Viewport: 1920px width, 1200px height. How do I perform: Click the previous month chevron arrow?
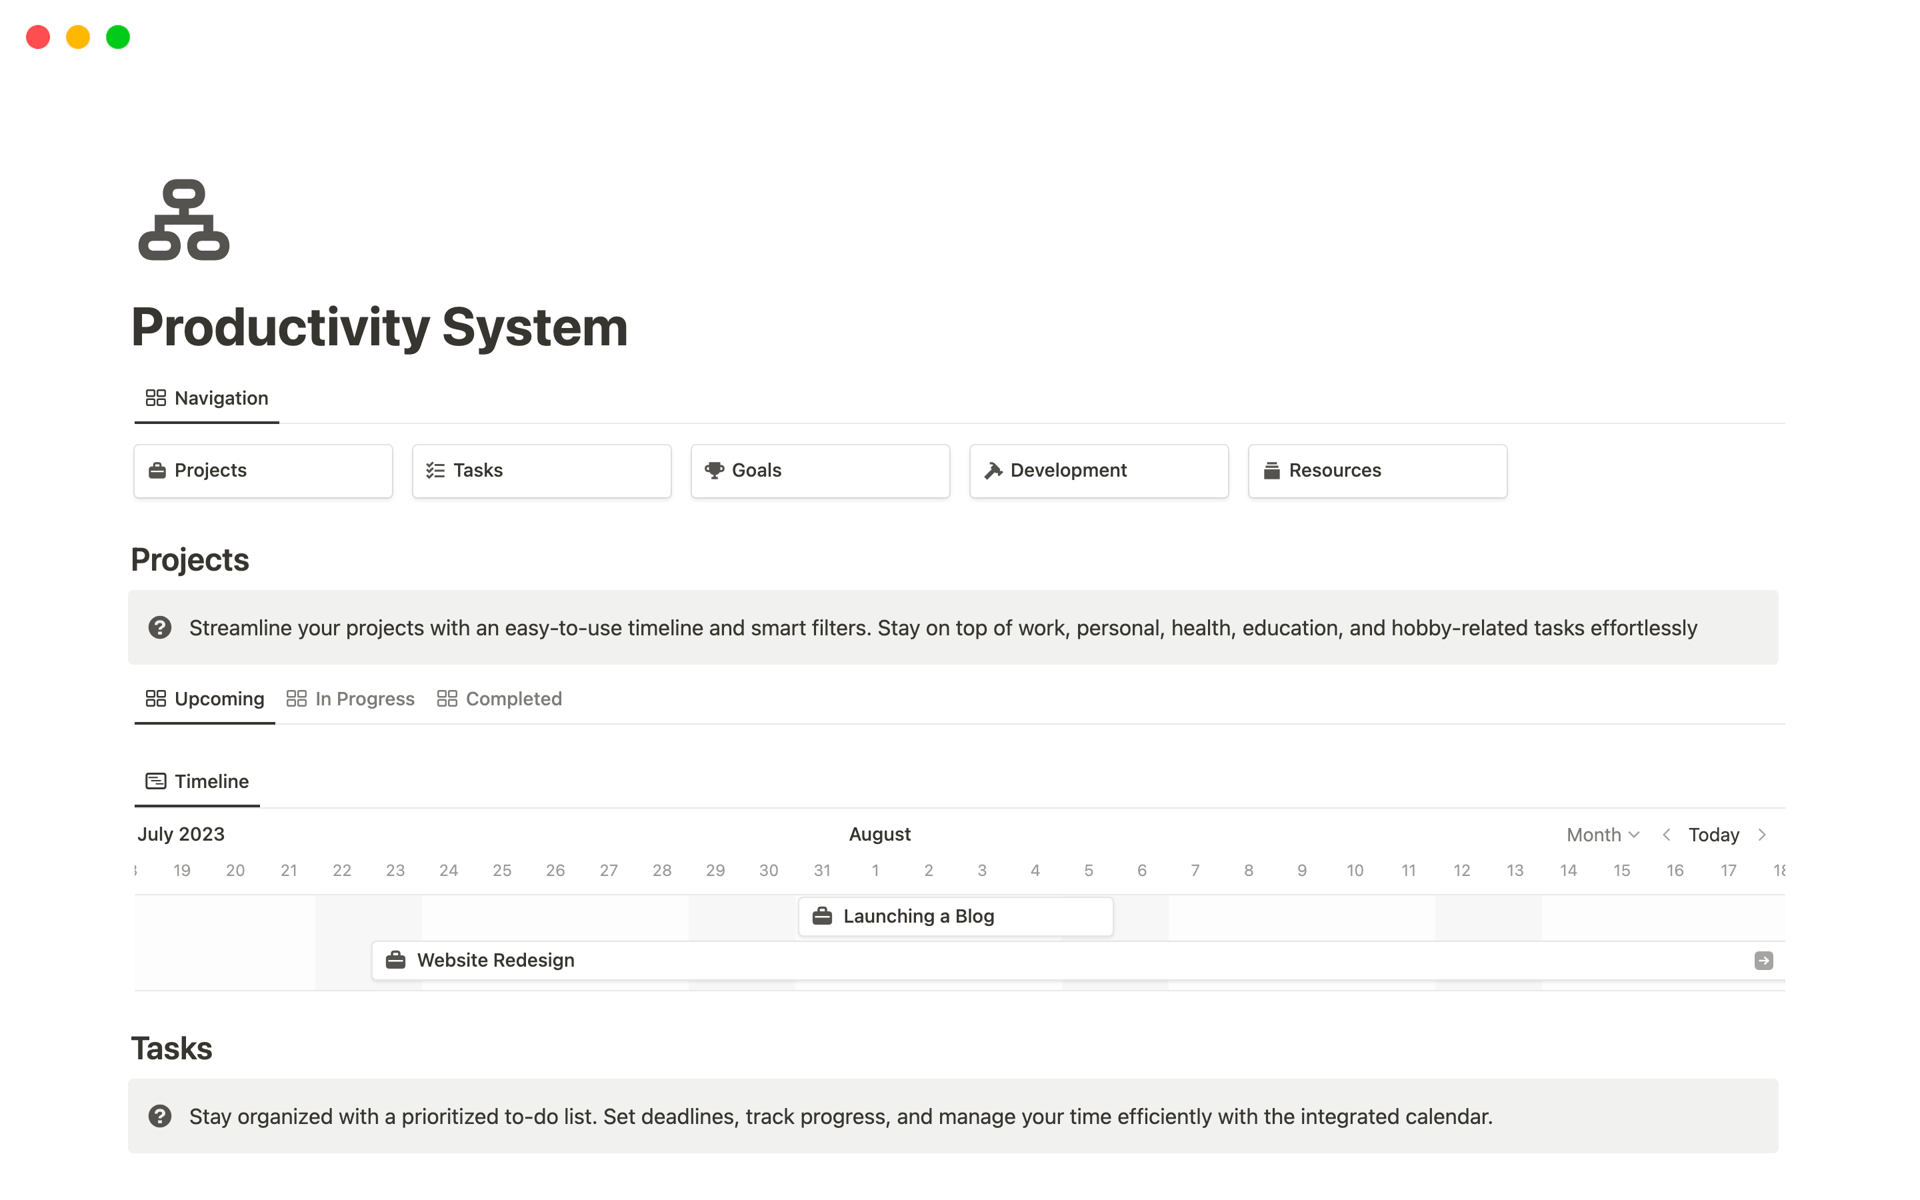tap(1663, 834)
